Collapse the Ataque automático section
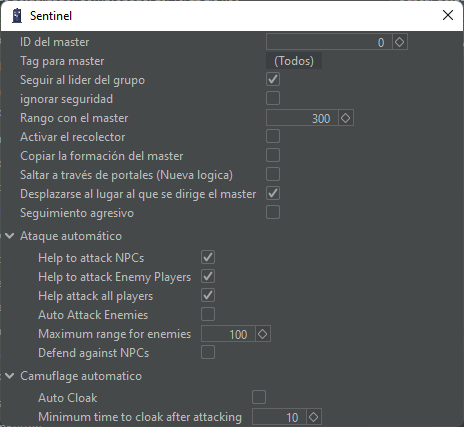The height and width of the screenshot is (427, 464). click(10, 236)
